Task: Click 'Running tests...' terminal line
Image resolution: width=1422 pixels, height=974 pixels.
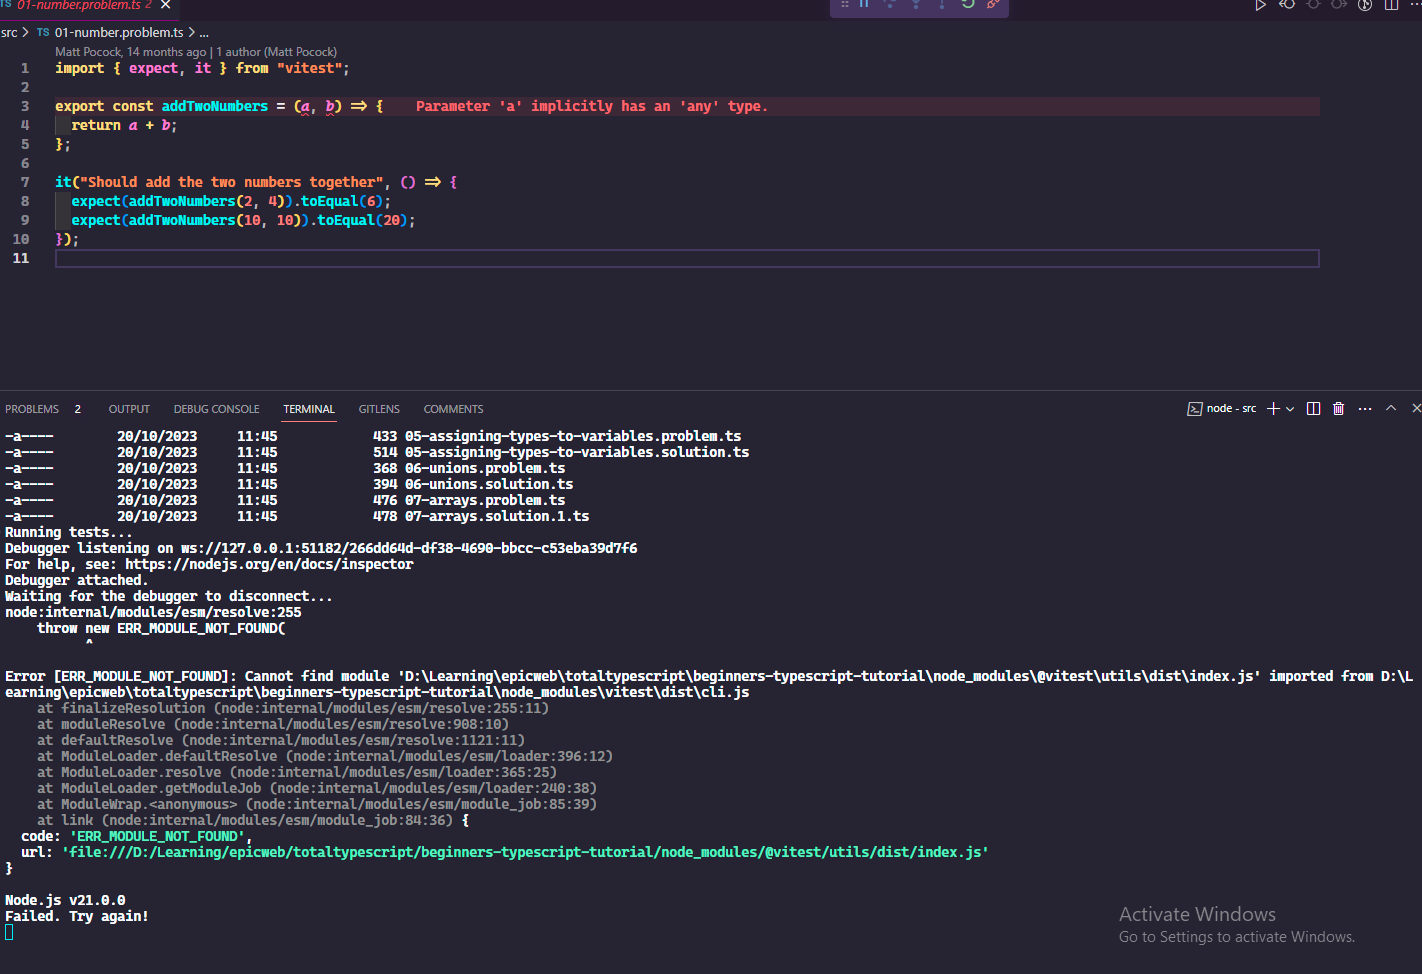Action: [69, 532]
